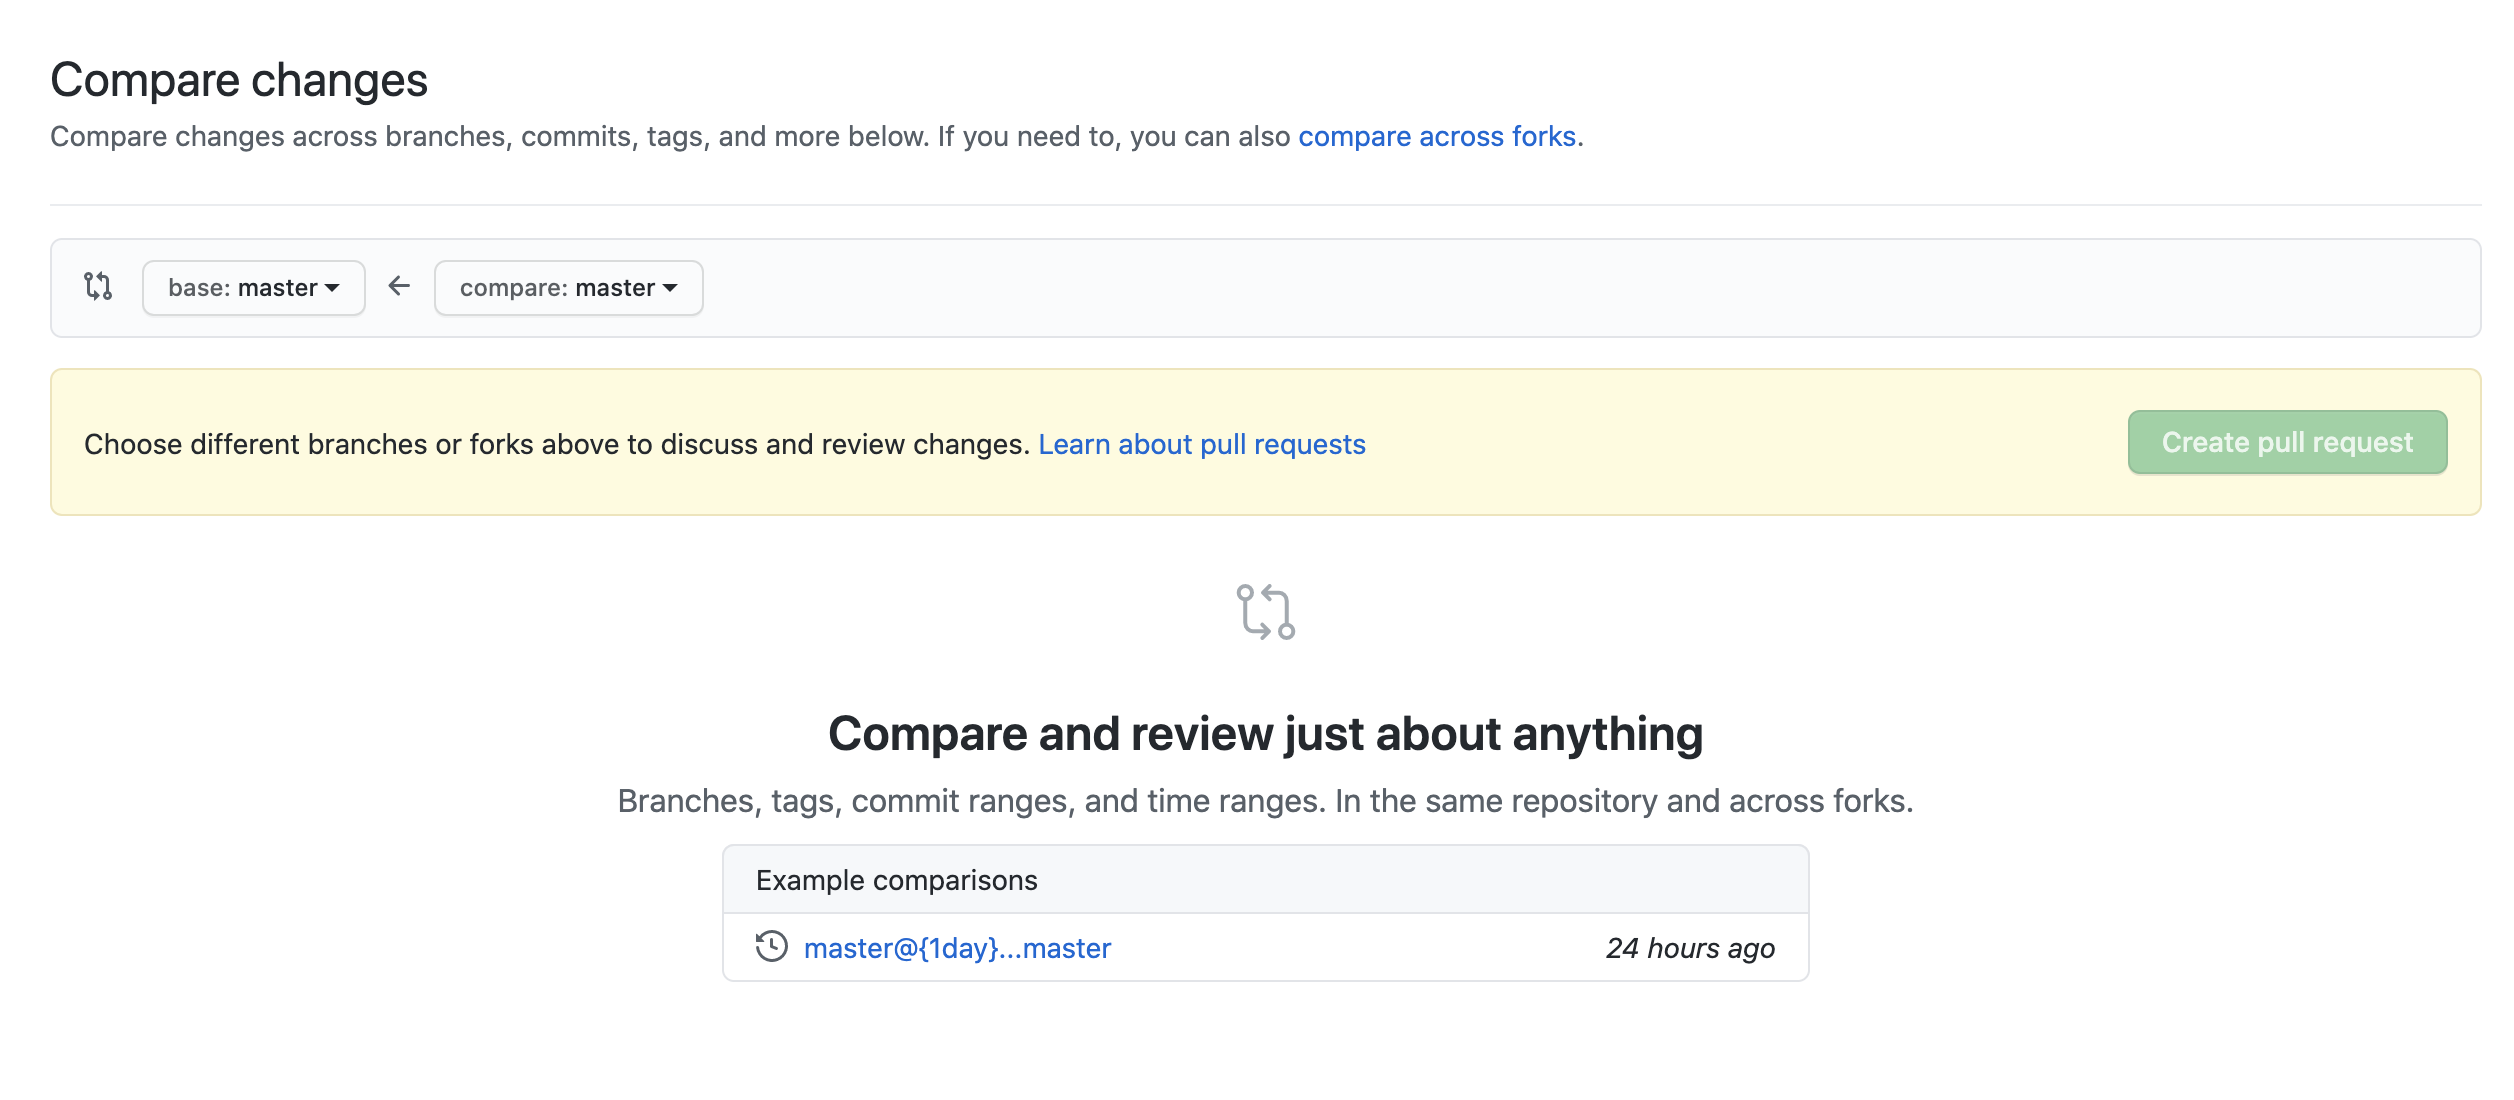
Task: Click the left arrow between branch selectors
Action: [x=399, y=287]
